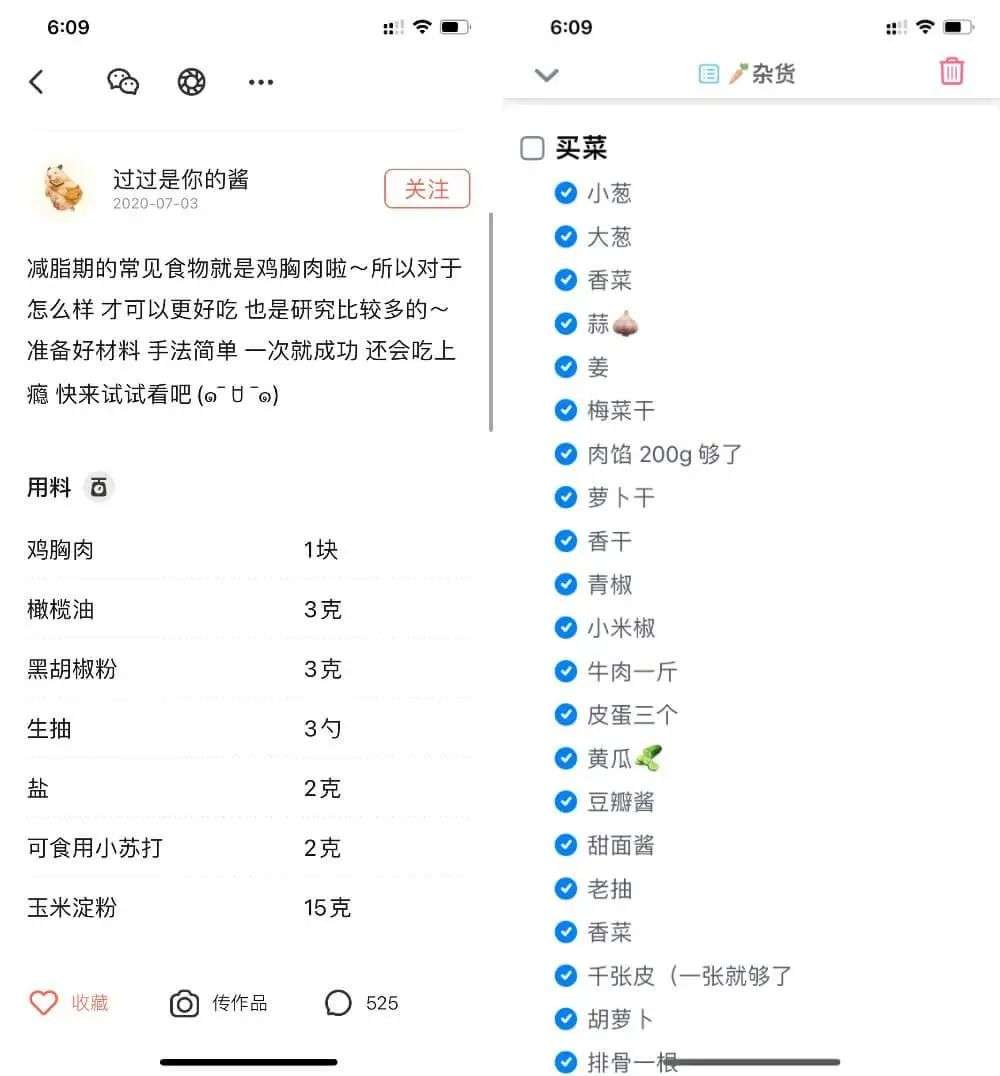The image size is (1000, 1076).
Task: Select the 杂货 list title
Action: 773,73
